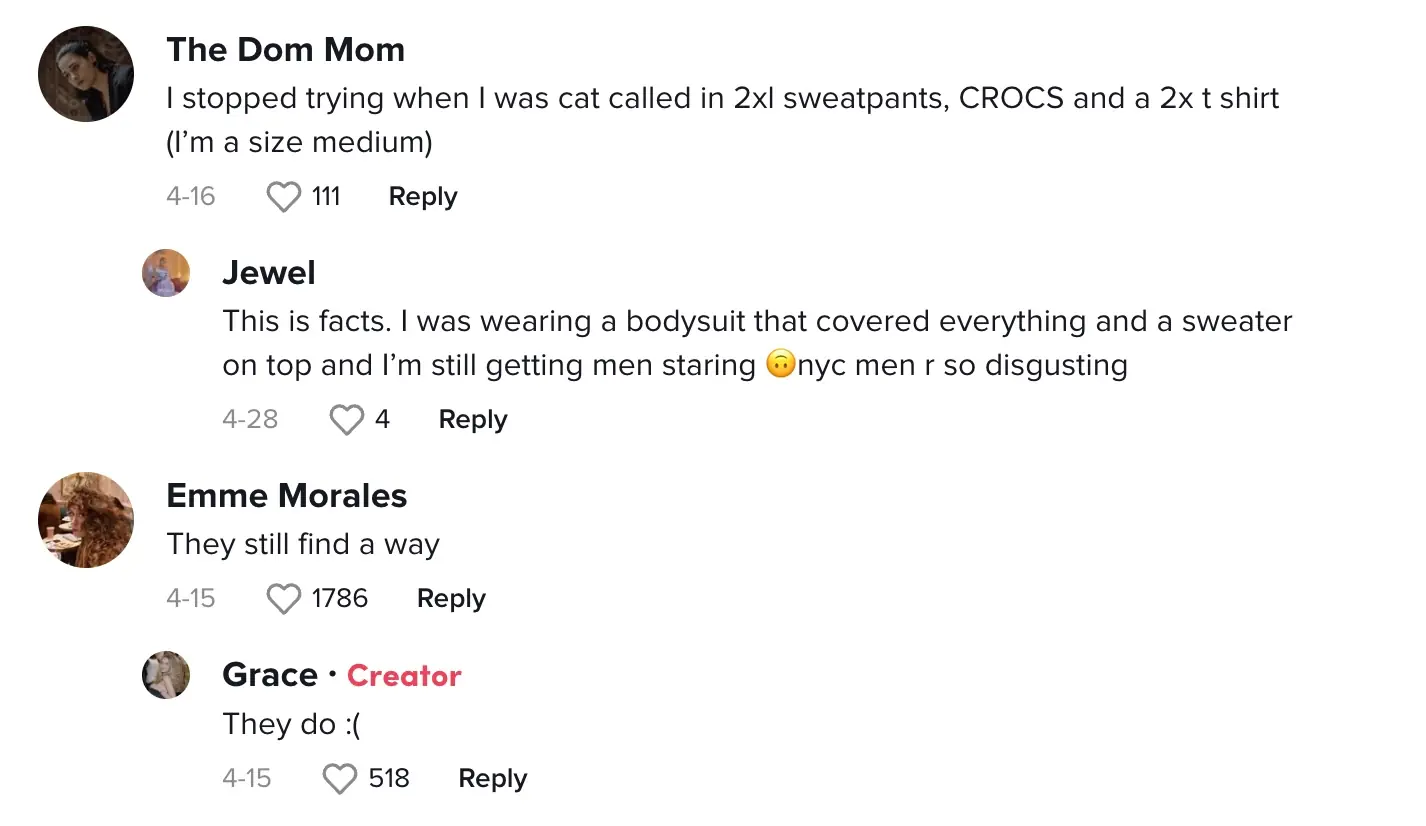The height and width of the screenshot is (826, 1426).
Task: Like Jewel's reply with heart icon
Action: (346, 420)
